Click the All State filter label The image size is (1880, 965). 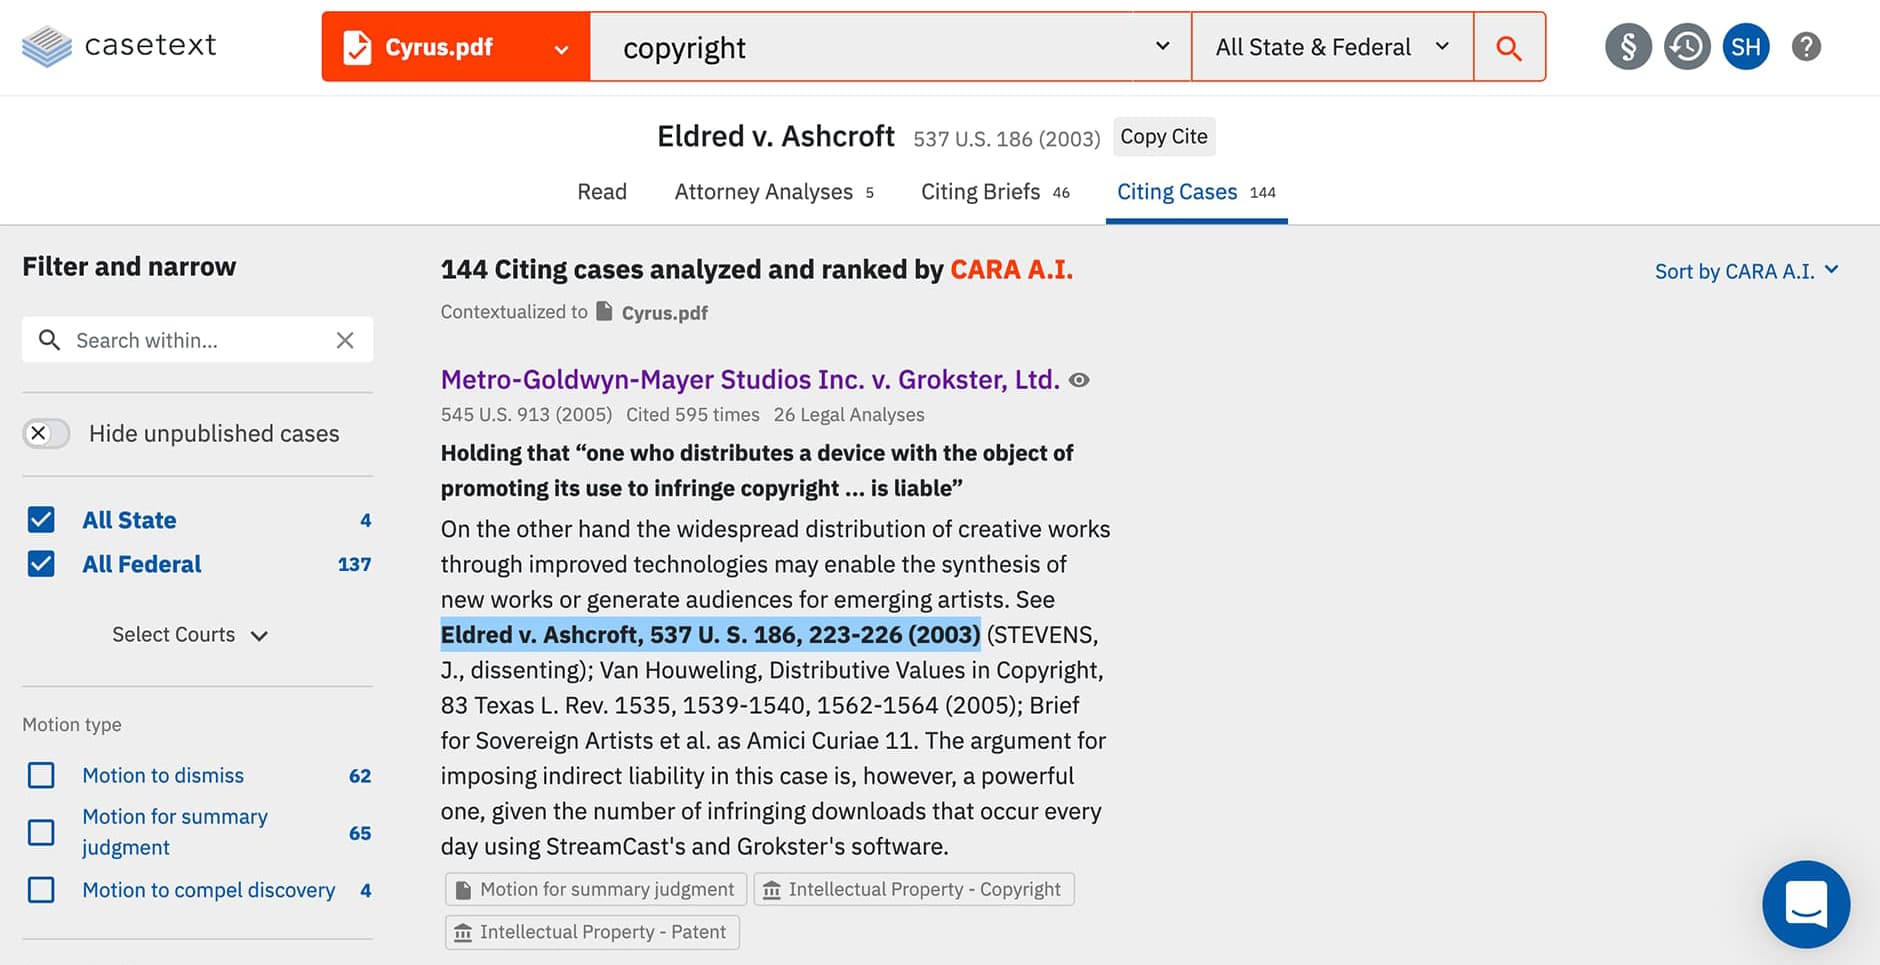click(x=129, y=520)
